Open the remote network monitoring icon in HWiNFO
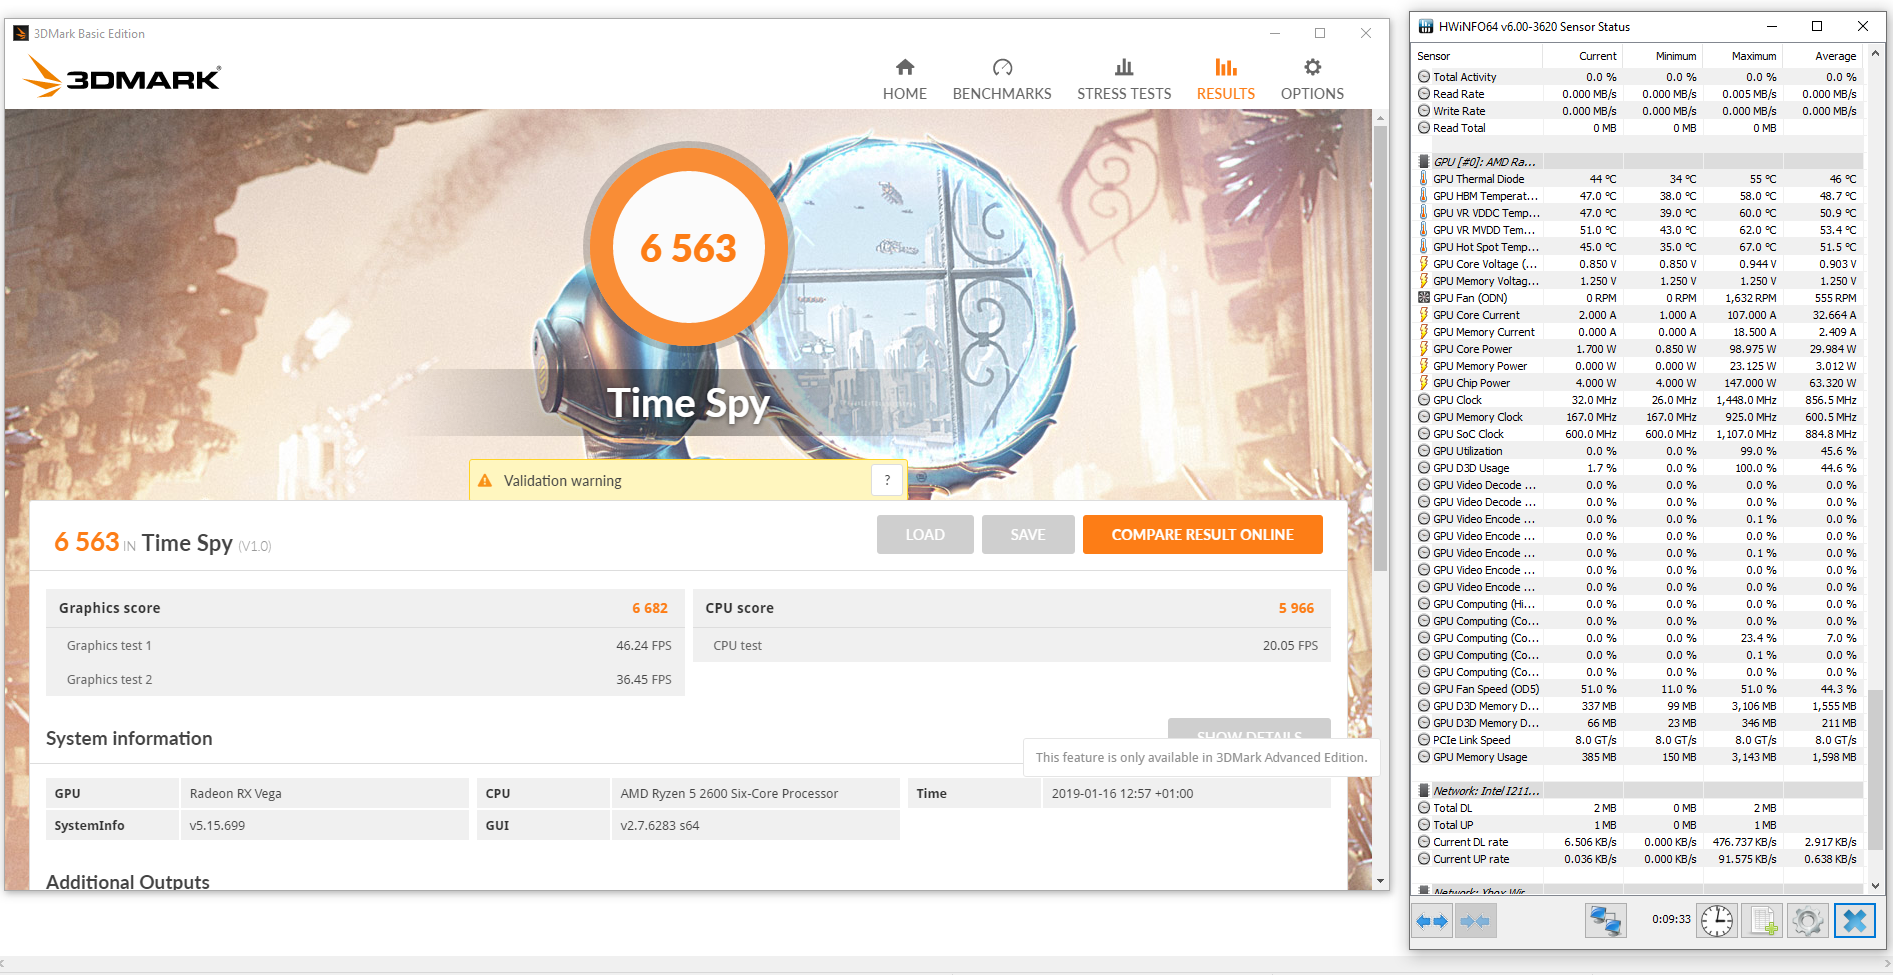Viewport: 1893px width, 975px height. pyautogui.click(x=1606, y=921)
